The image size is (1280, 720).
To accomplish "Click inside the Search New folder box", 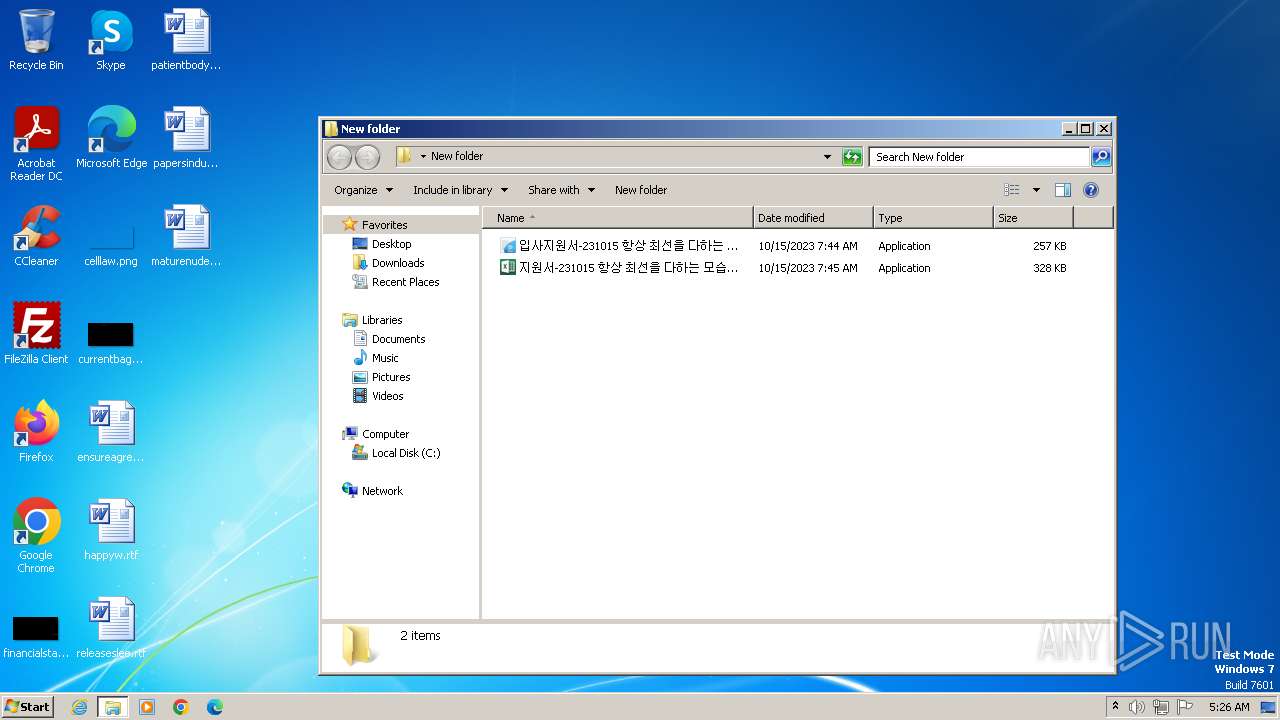I will click(978, 157).
